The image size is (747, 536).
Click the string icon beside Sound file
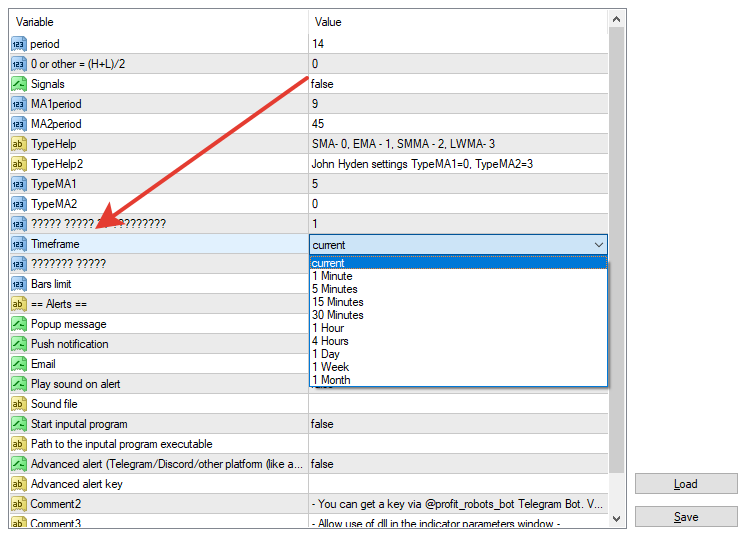click(x=19, y=404)
